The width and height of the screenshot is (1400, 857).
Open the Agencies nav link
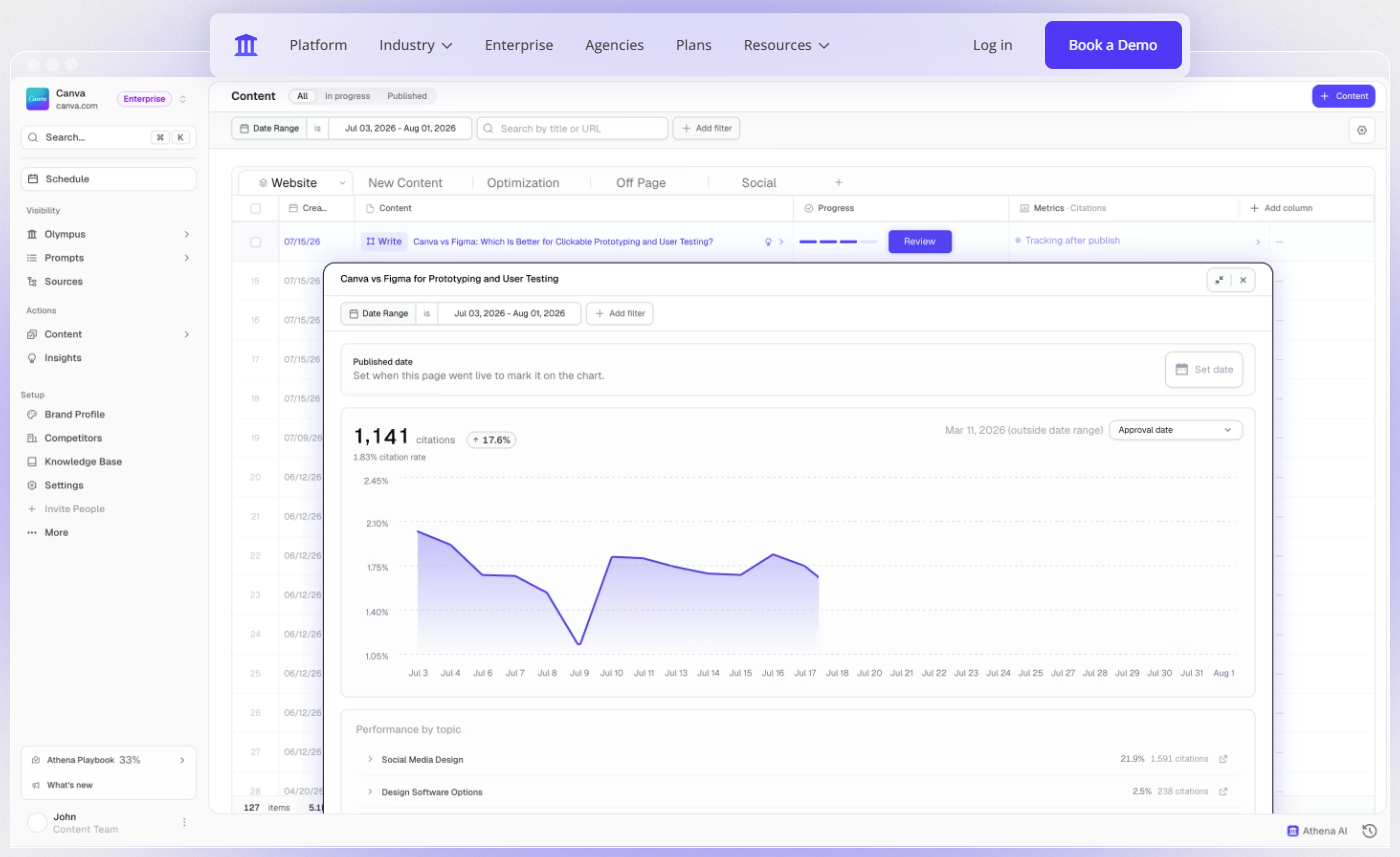point(614,45)
